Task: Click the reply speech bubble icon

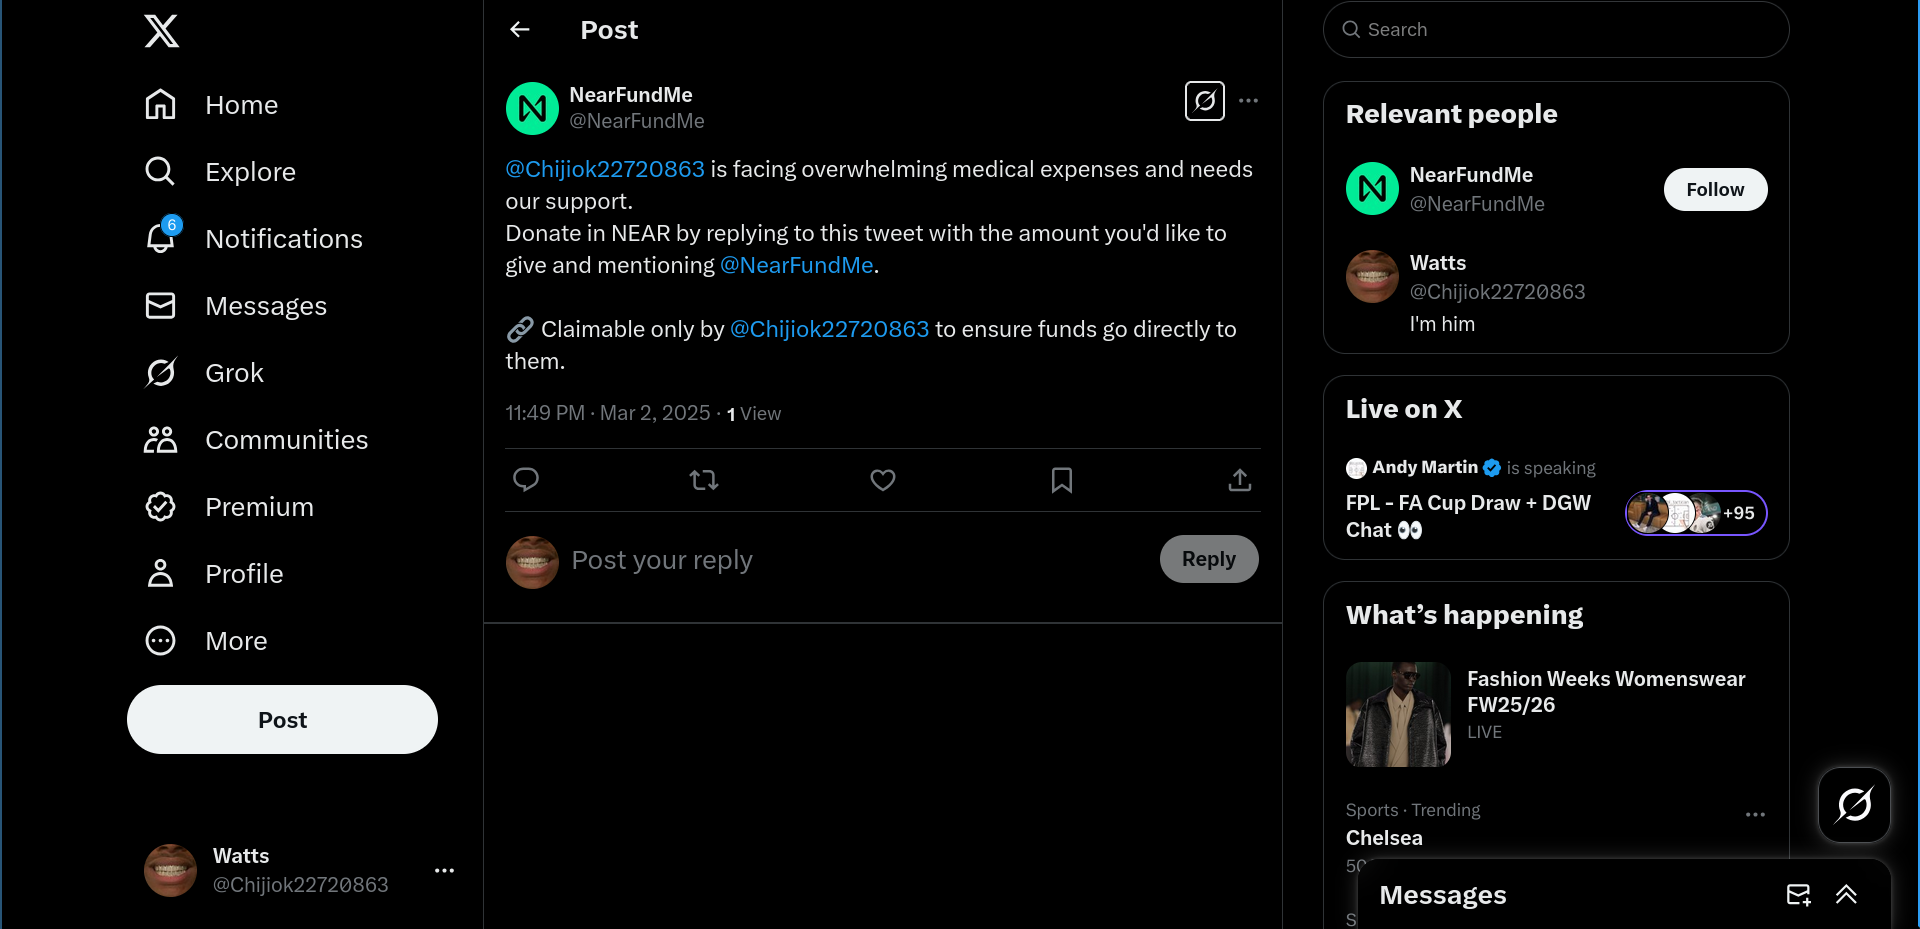Action: (x=526, y=480)
